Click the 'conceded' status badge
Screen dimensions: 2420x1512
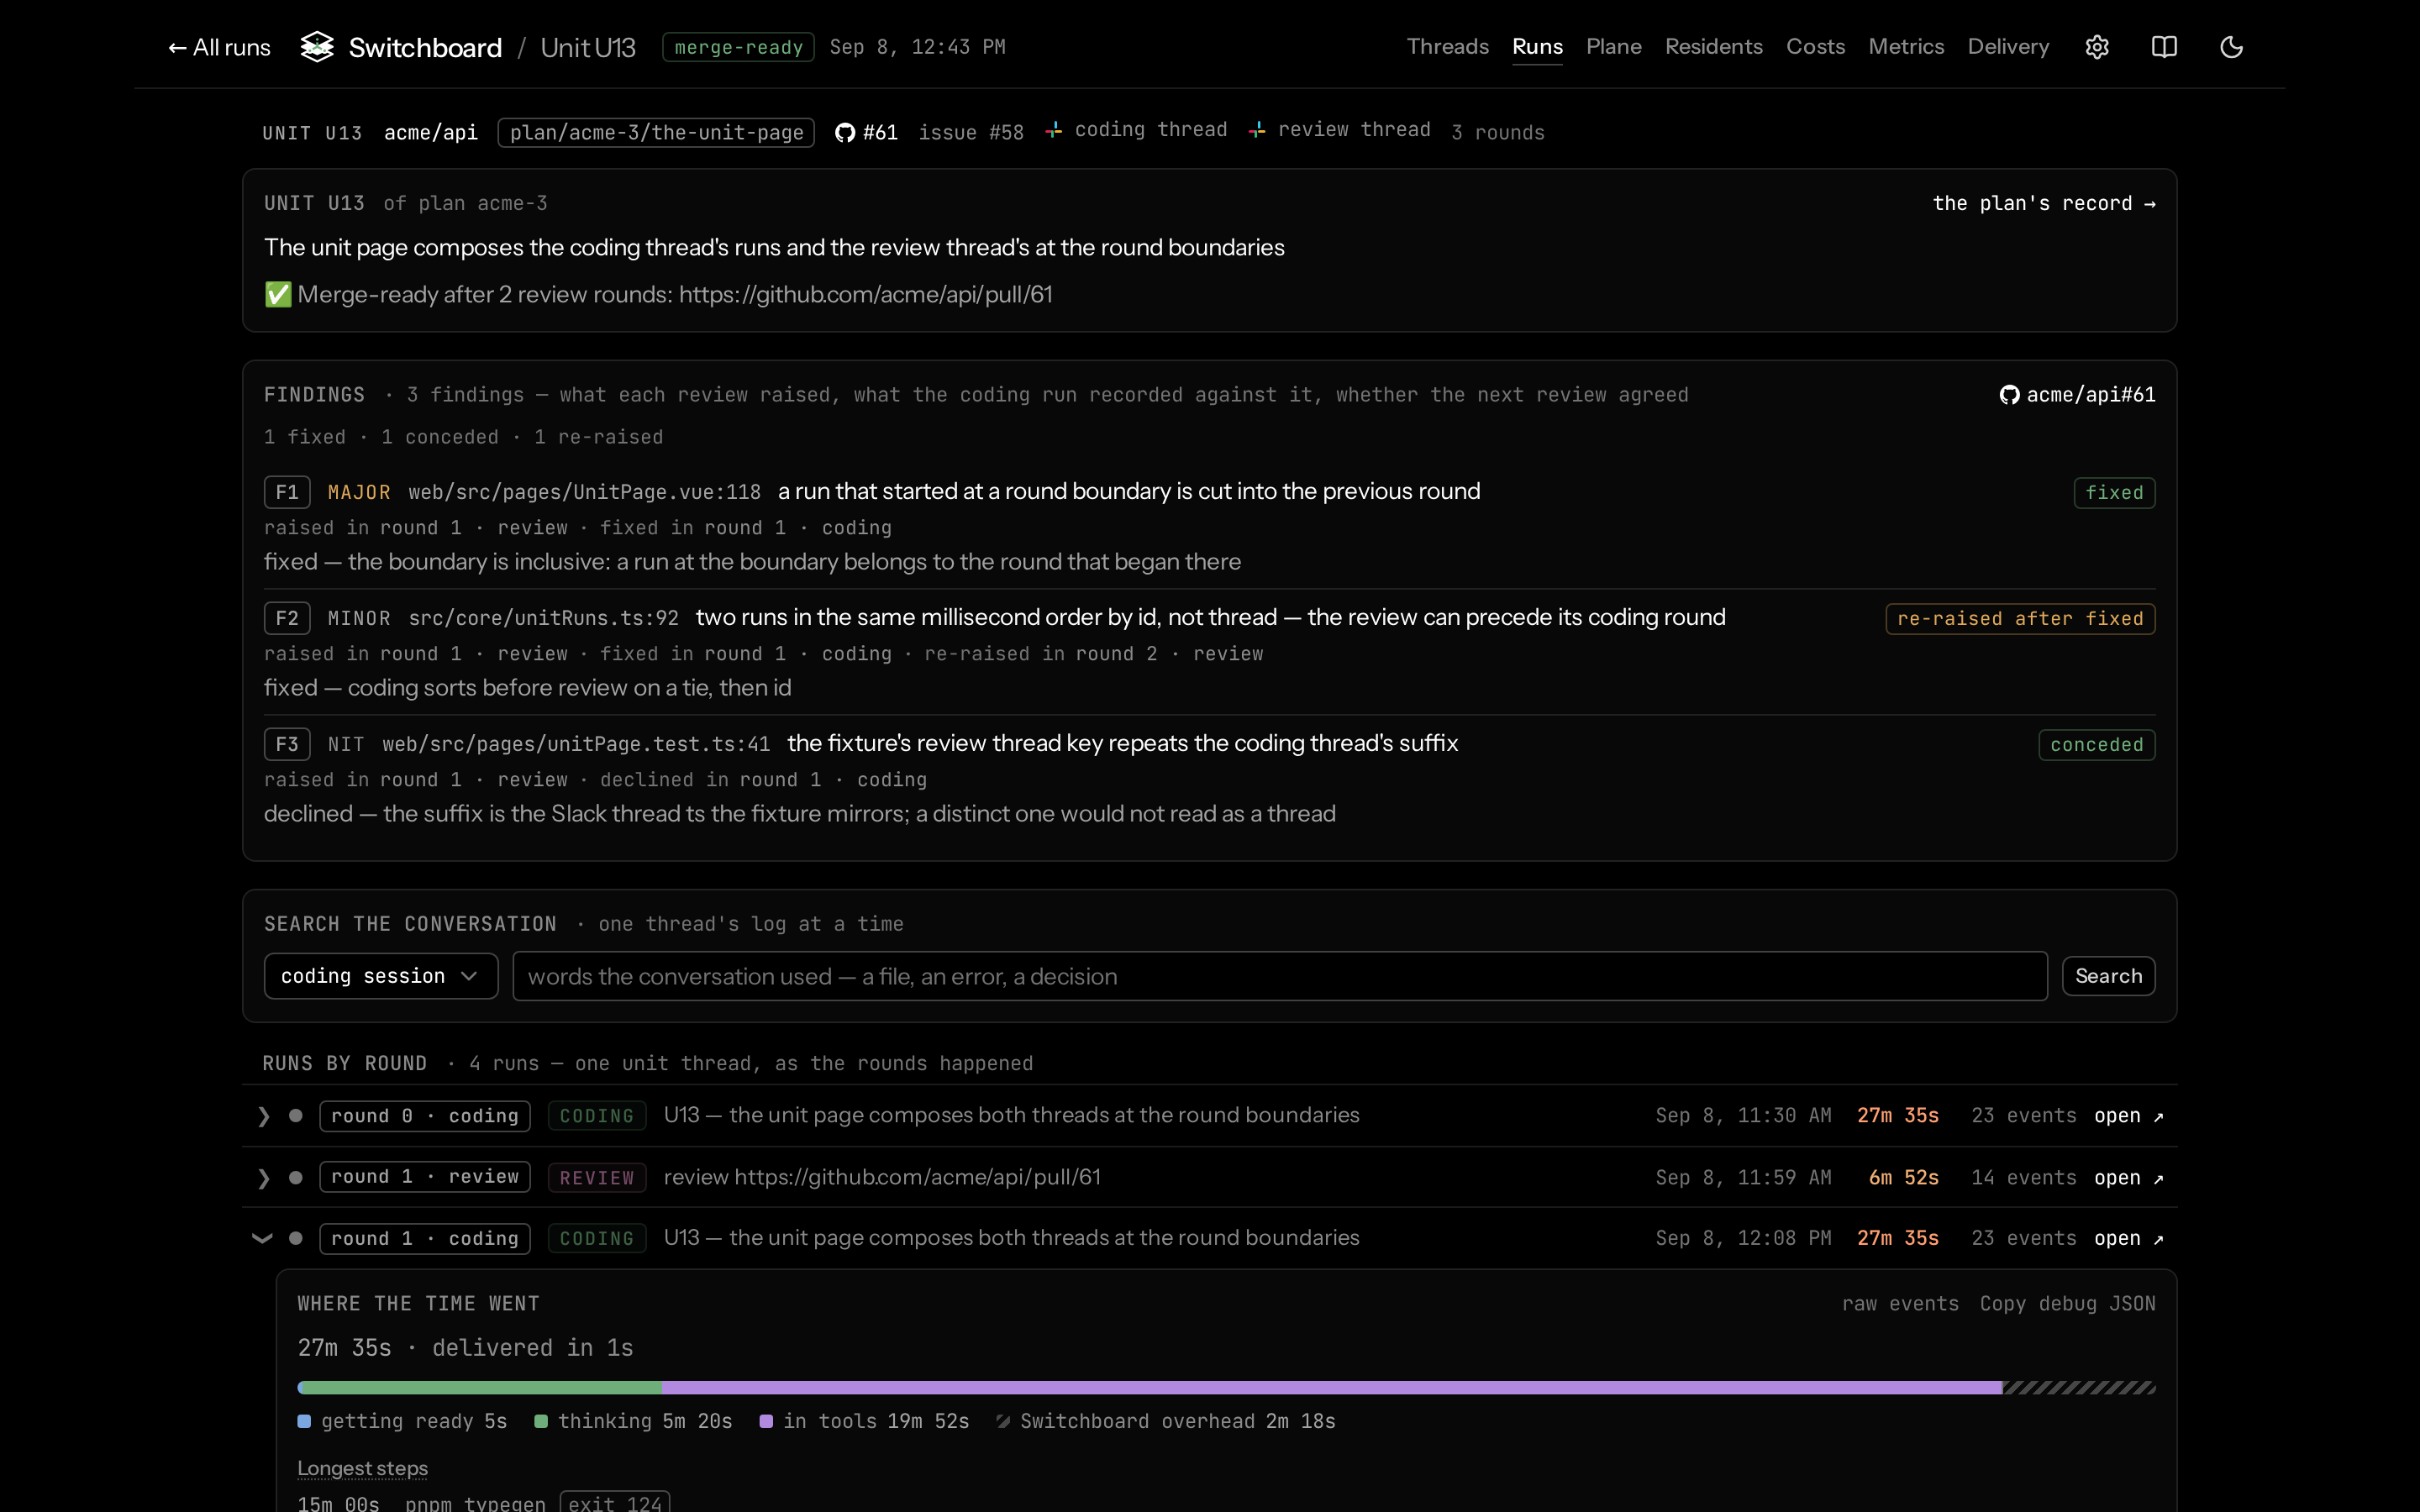pos(2096,745)
